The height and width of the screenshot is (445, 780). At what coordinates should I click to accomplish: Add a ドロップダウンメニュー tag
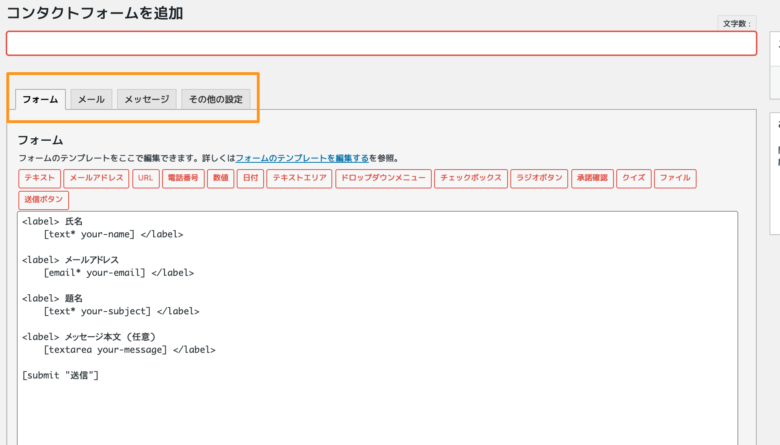click(x=383, y=178)
